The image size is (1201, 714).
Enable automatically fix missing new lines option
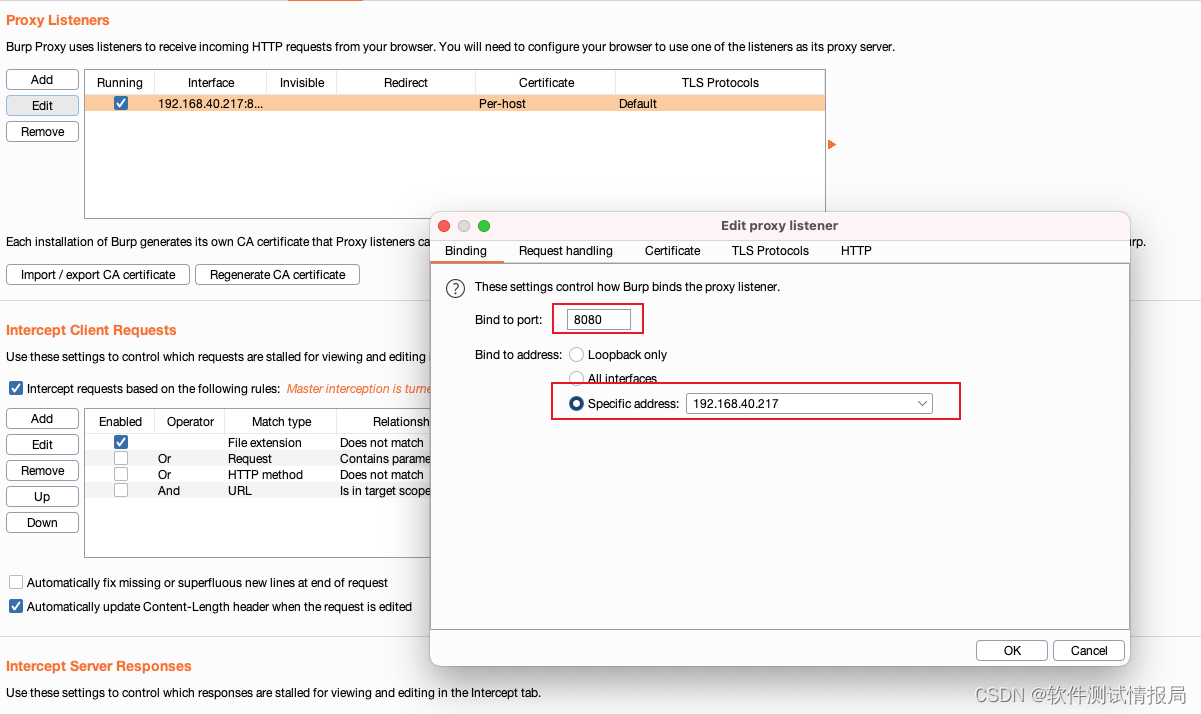point(16,582)
